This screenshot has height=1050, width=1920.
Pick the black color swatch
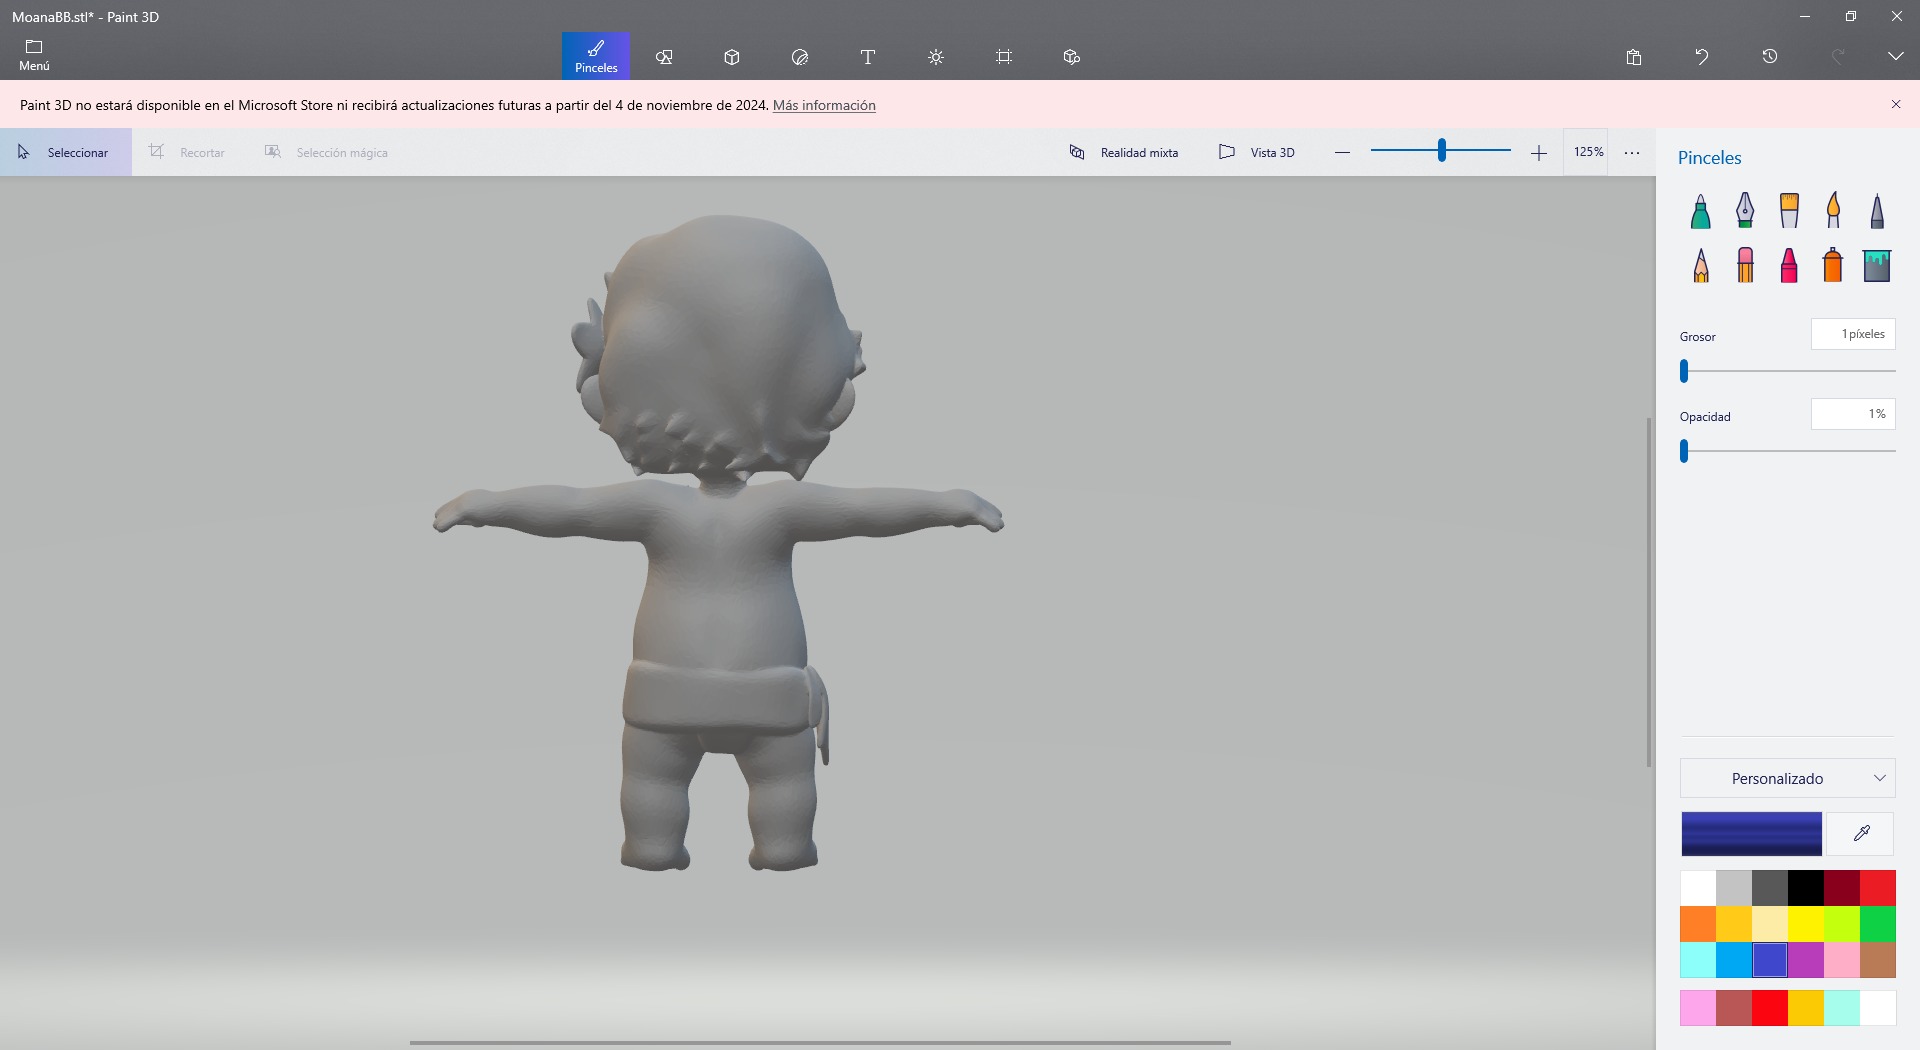(x=1806, y=888)
